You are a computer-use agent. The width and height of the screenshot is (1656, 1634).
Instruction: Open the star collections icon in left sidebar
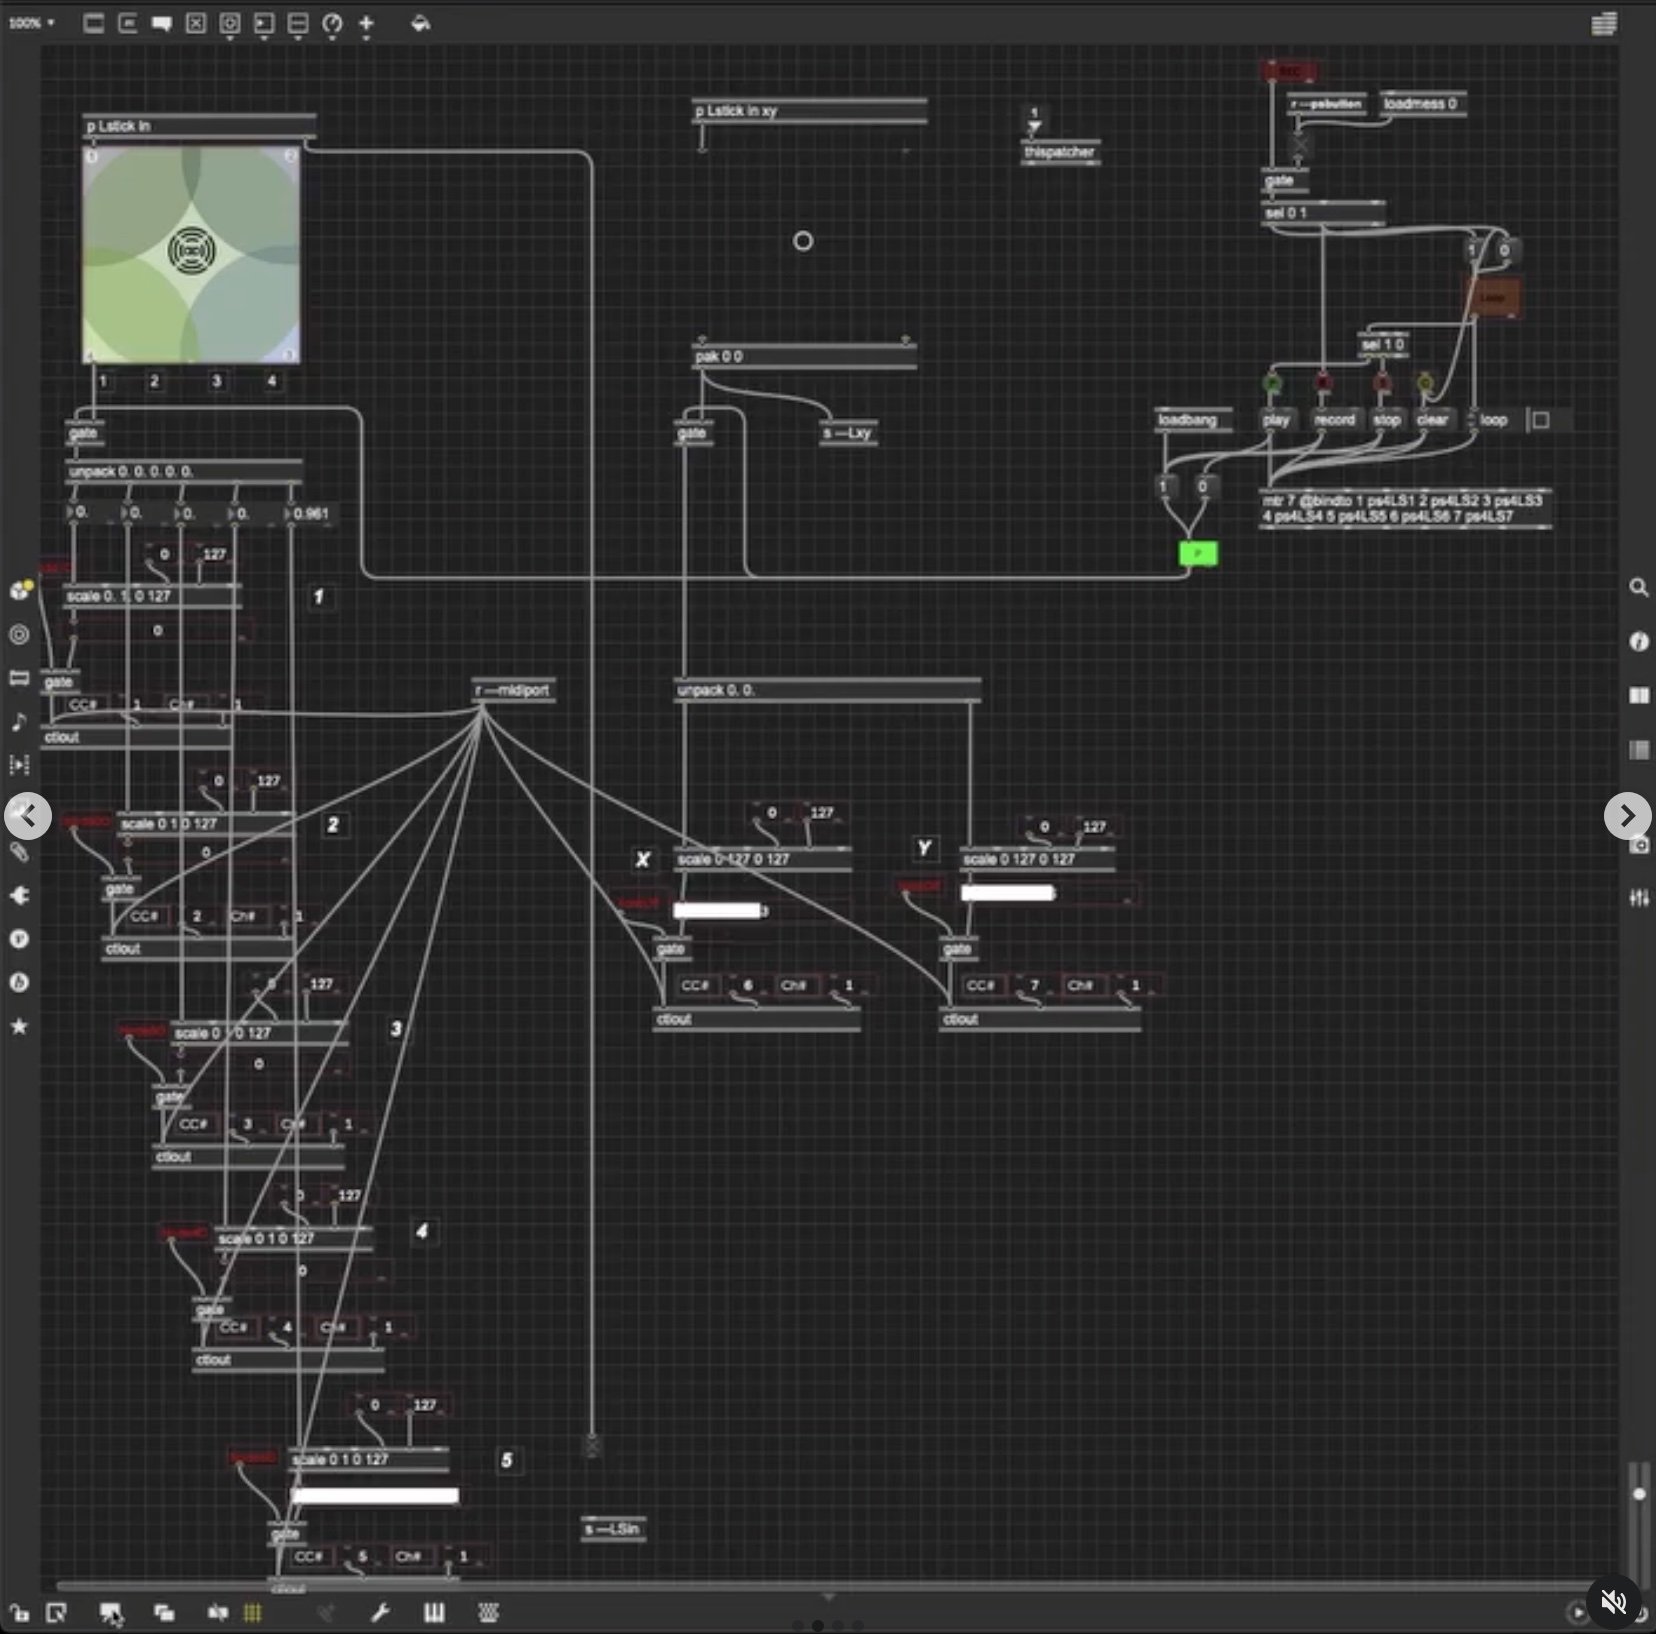click(19, 1026)
